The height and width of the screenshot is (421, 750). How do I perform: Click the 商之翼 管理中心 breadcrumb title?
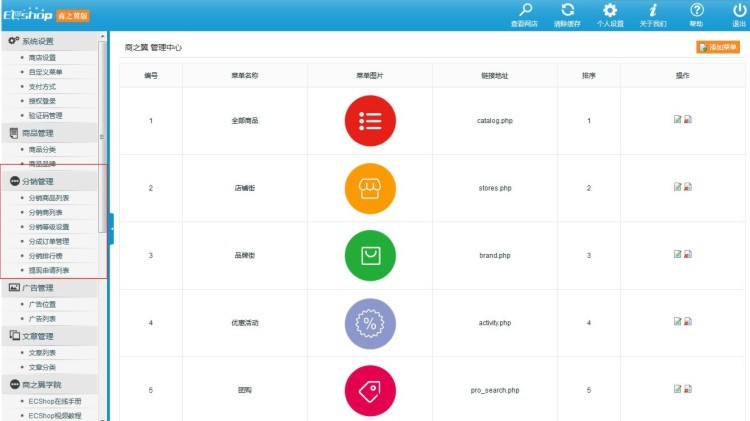click(153, 47)
